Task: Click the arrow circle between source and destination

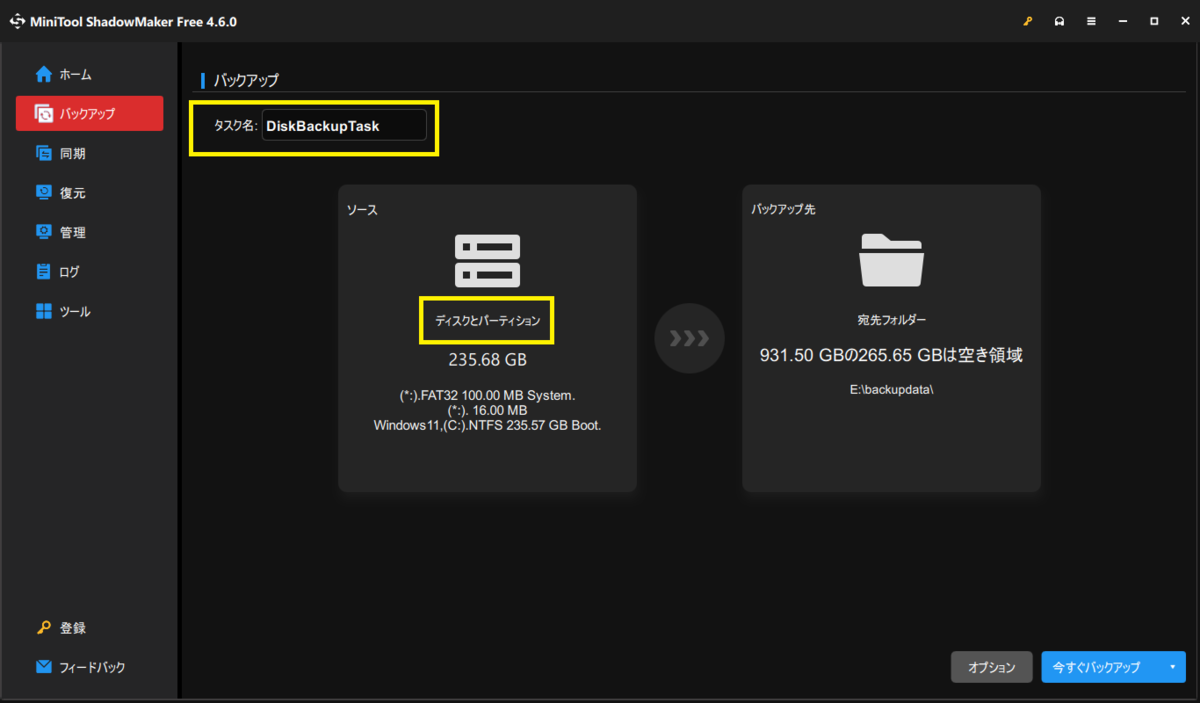Action: pyautogui.click(x=689, y=338)
